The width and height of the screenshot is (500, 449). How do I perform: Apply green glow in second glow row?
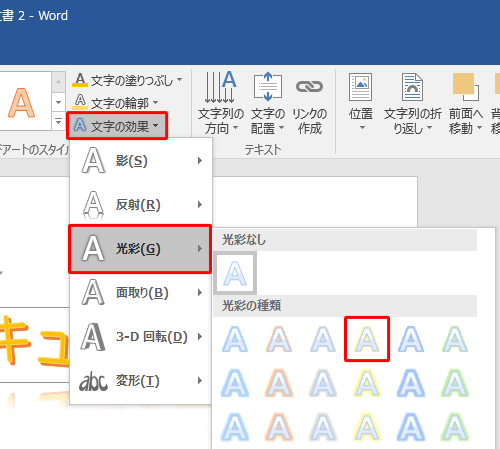[455, 383]
